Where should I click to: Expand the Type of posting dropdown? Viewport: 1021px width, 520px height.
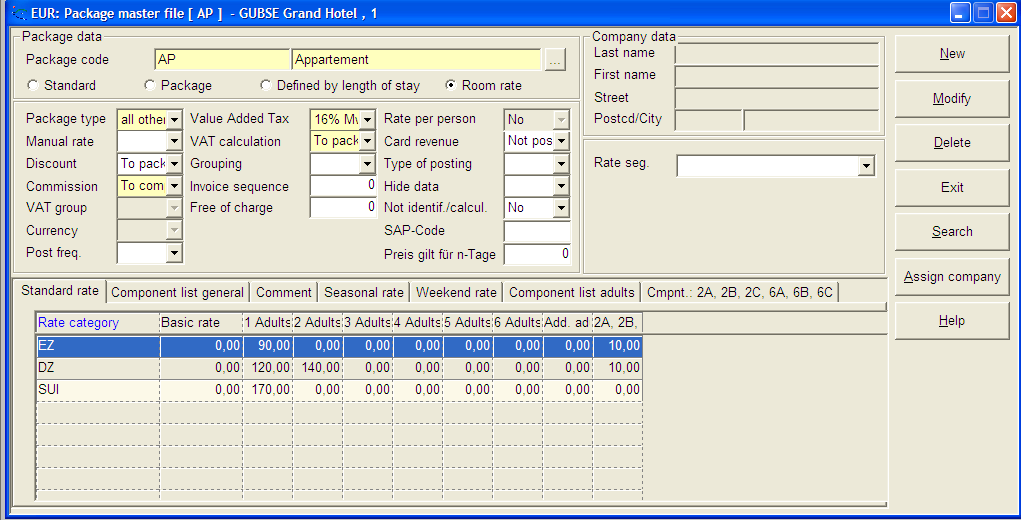point(561,164)
